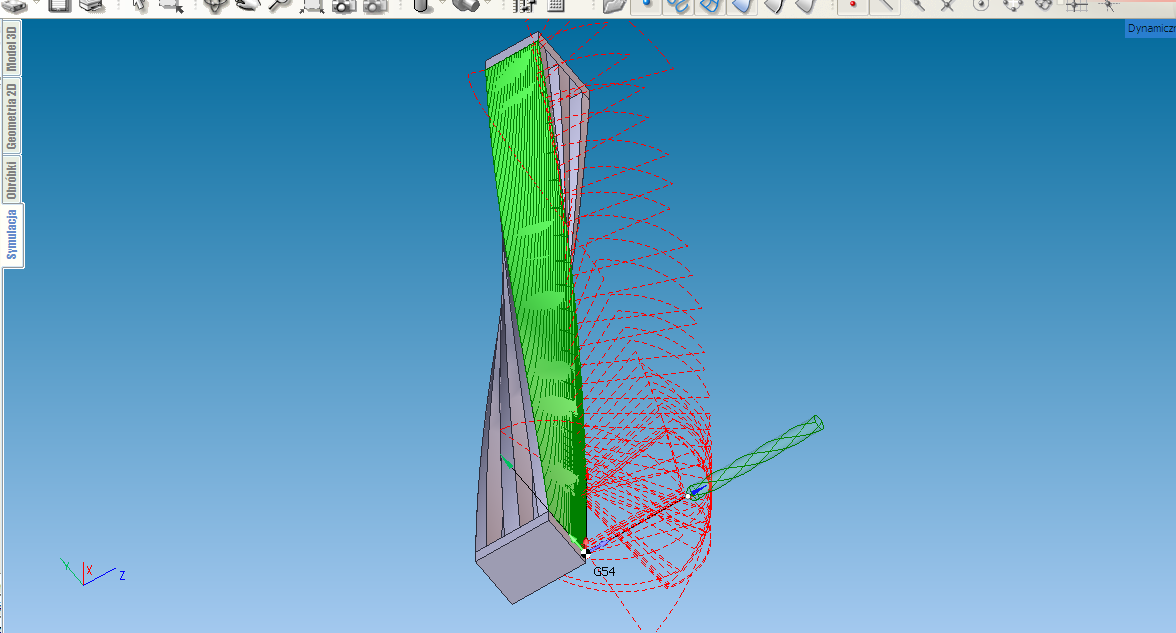Switch to the Model 3D tab
Screen dimensions: 1176x633
11,48
